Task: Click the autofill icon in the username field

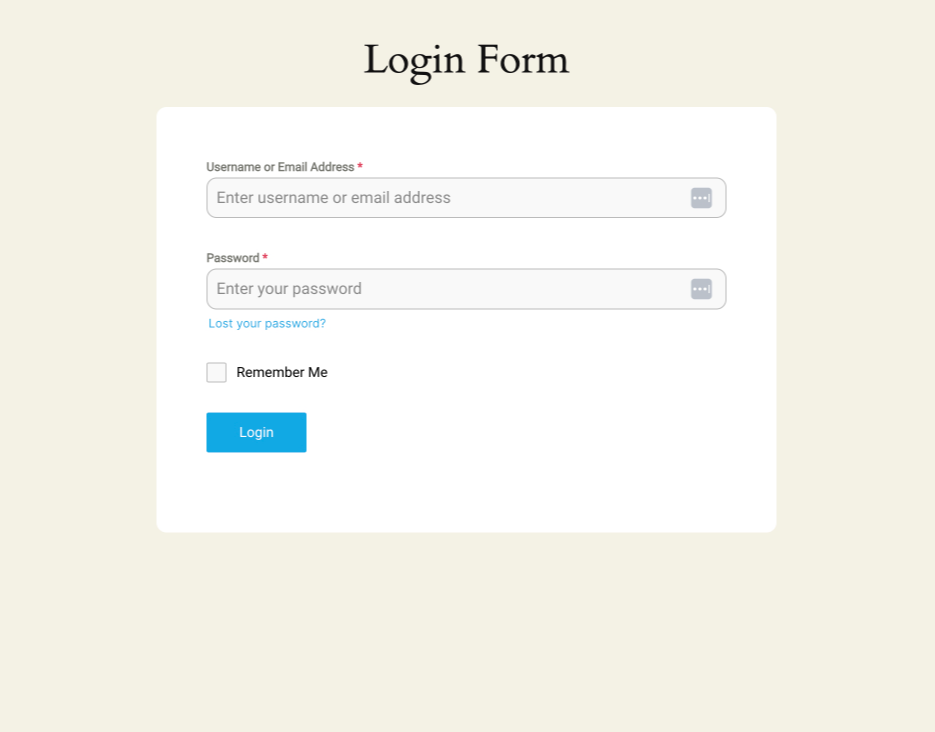Action: point(701,198)
